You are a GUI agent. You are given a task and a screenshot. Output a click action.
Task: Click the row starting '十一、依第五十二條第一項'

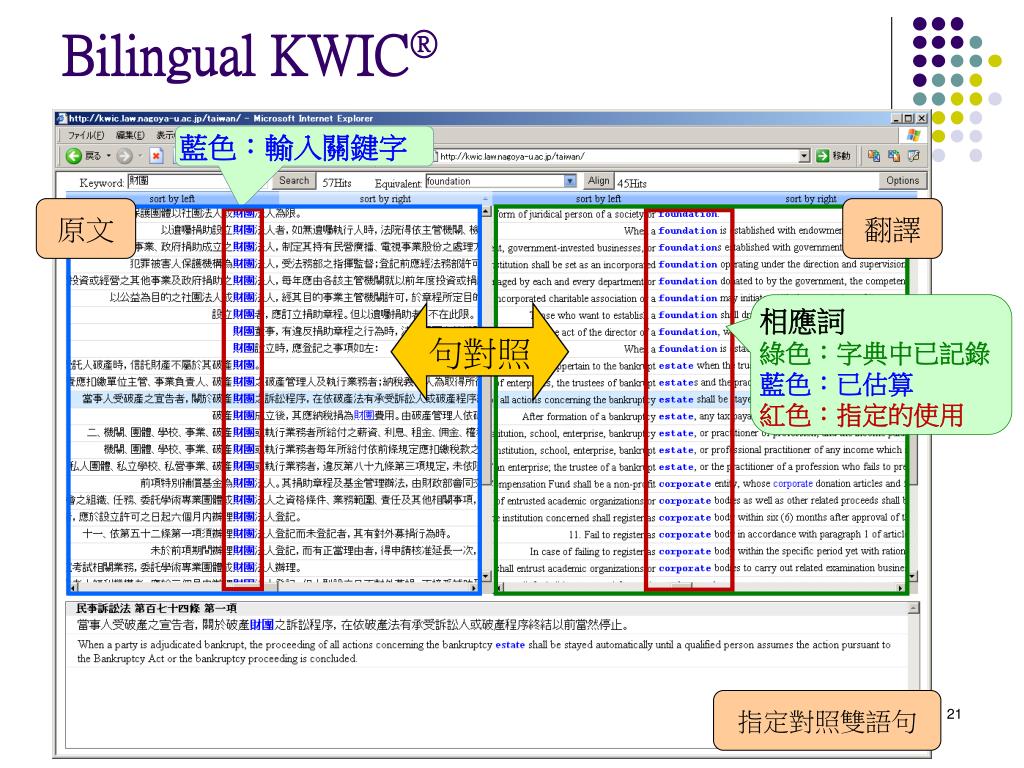click(x=274, y=534)
